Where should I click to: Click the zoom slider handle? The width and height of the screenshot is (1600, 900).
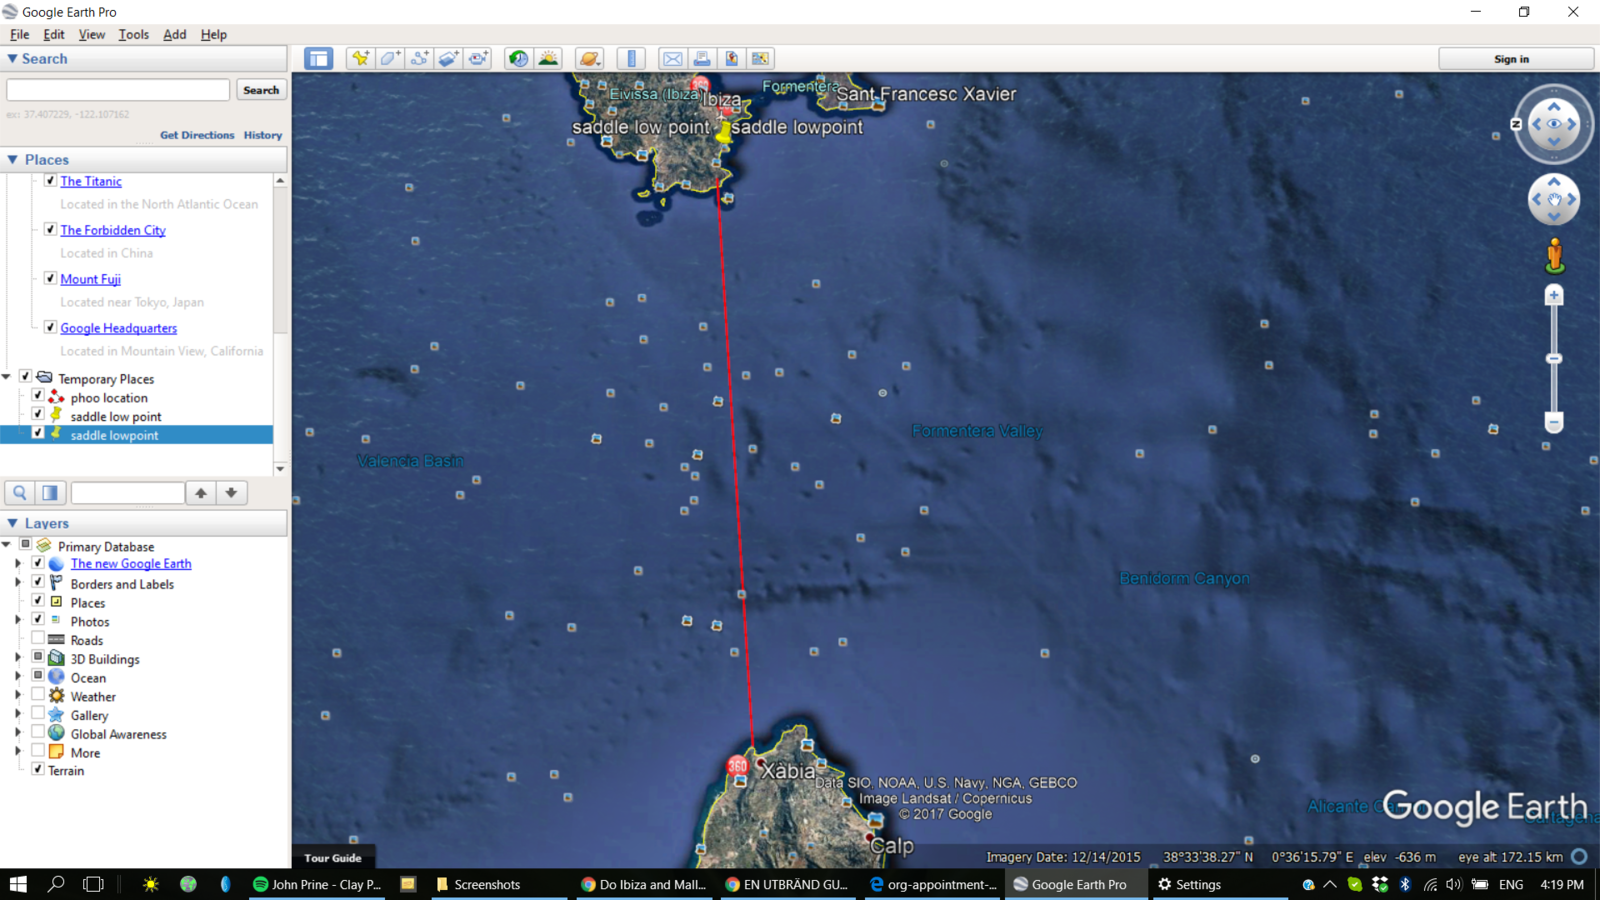(x=1554, y=358)
